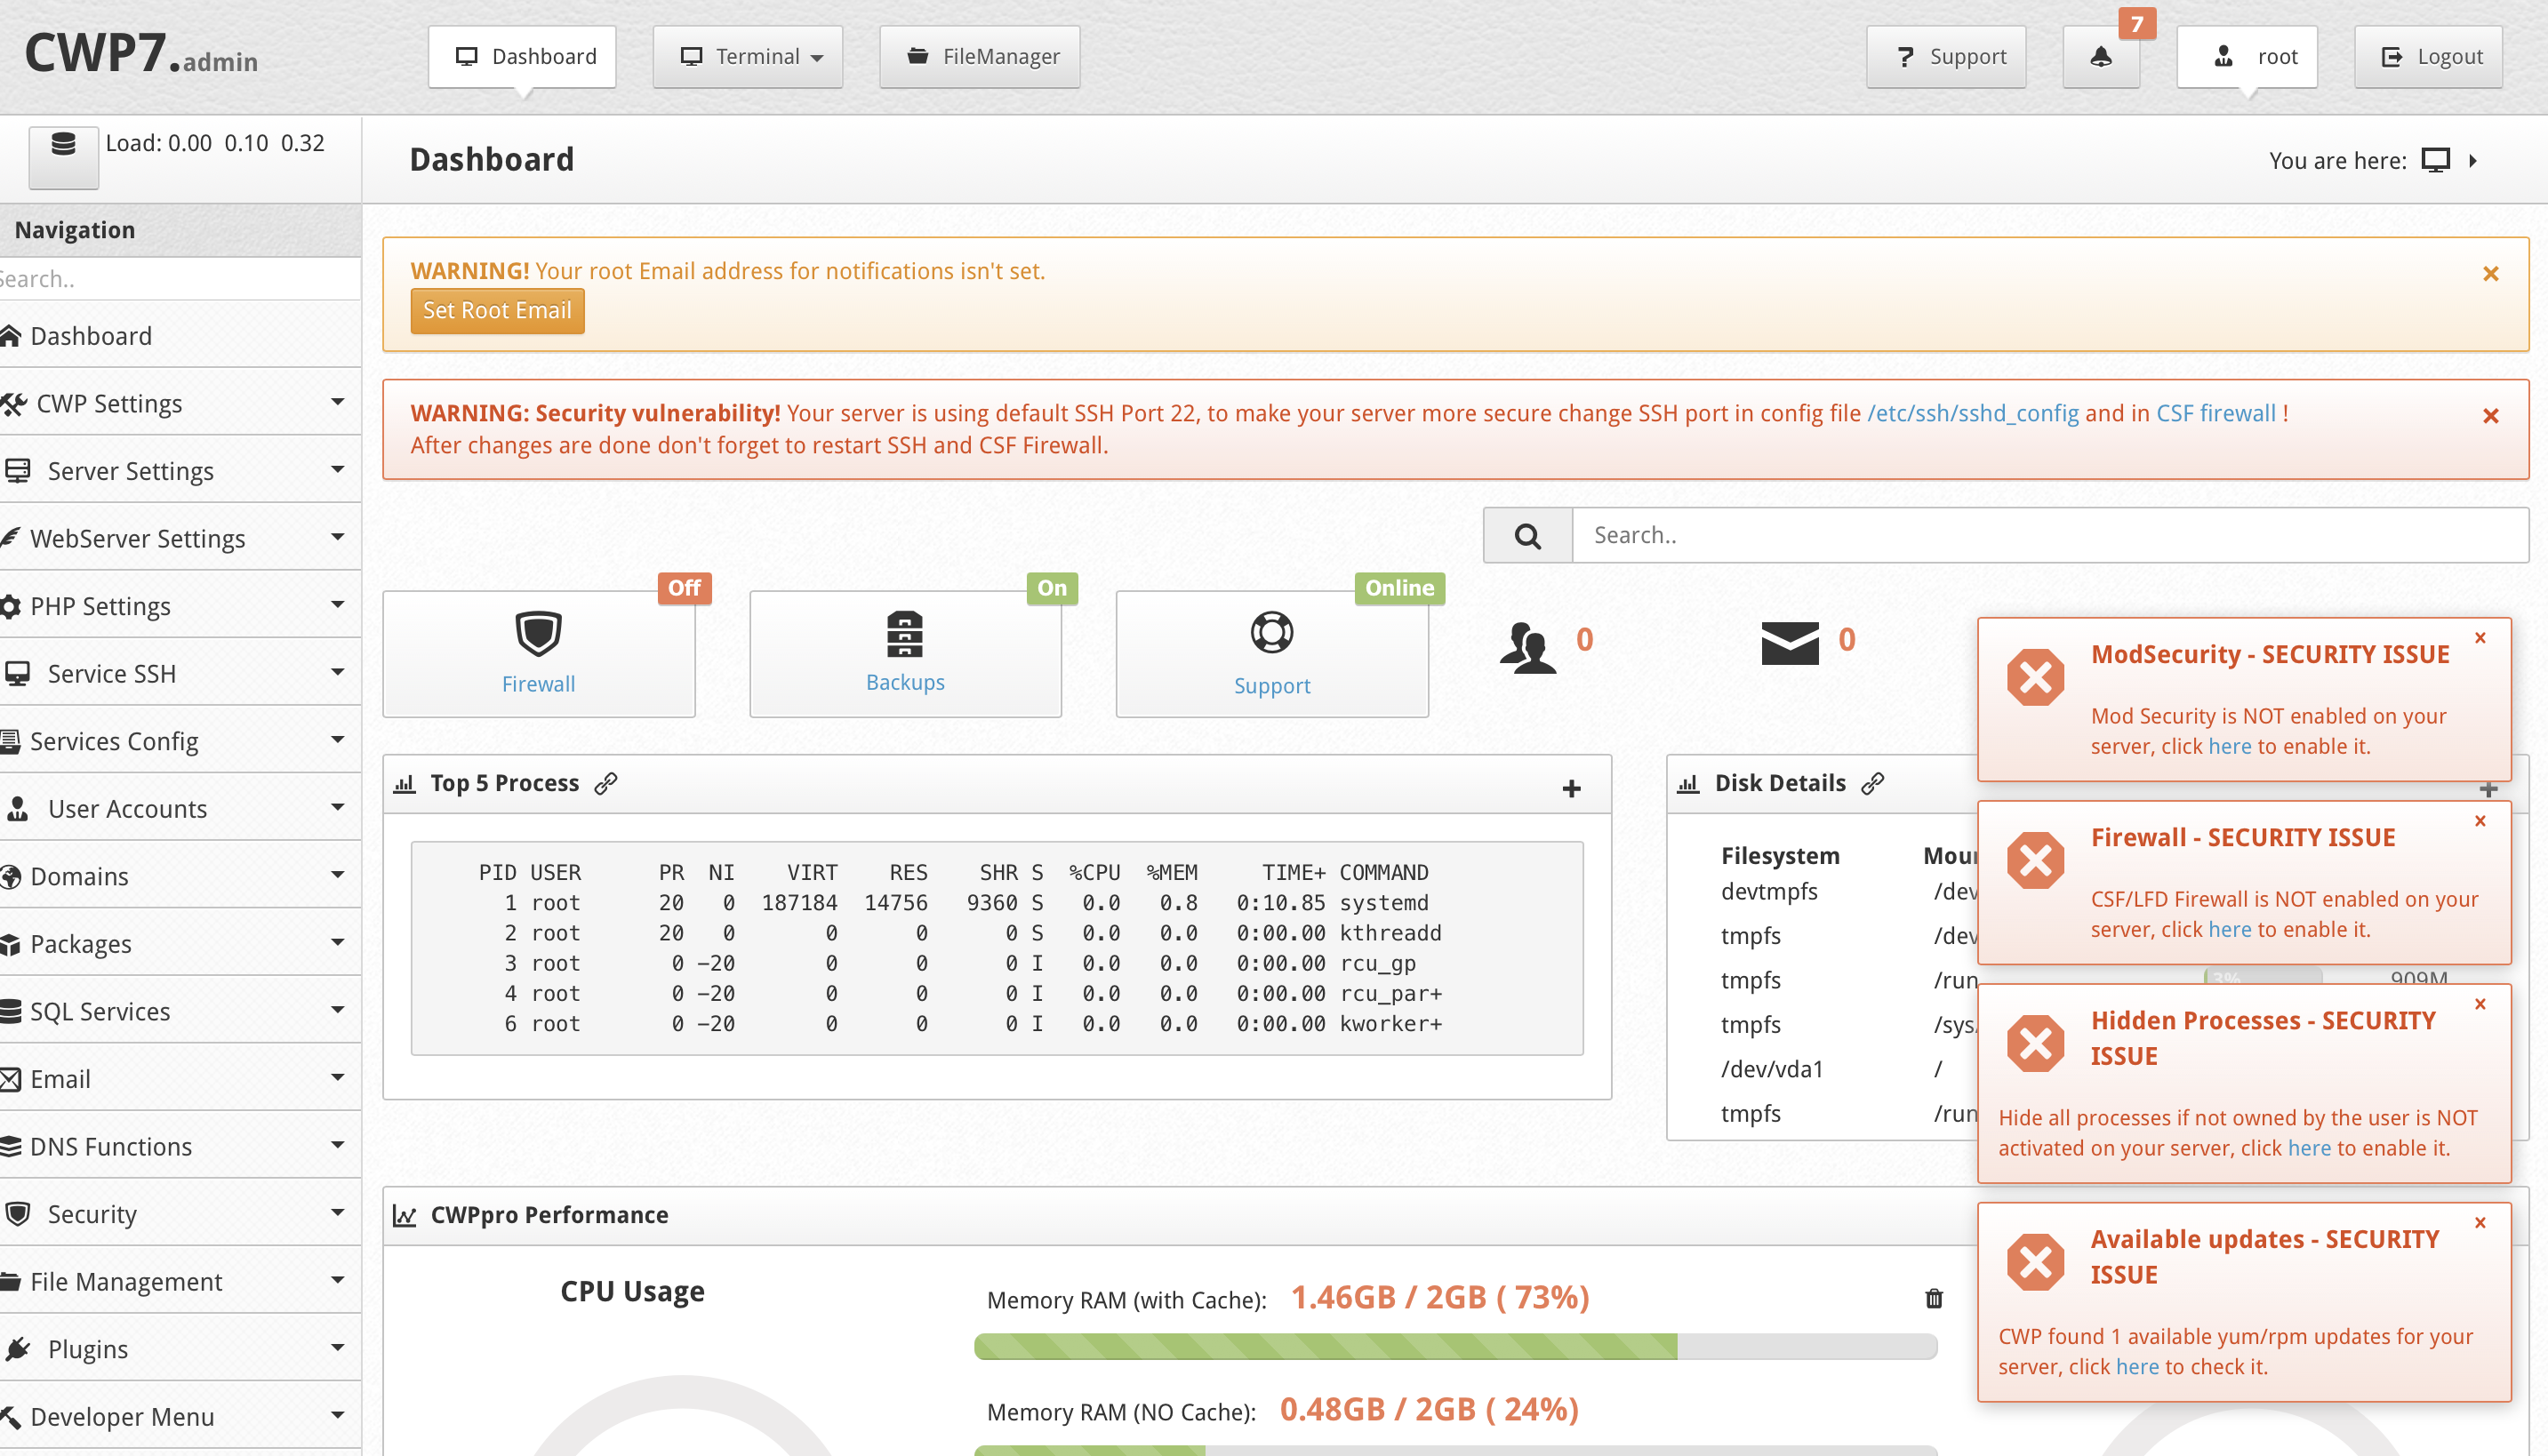Image resolution: width=2548 pixels, height=1456 pixels.
Task: Close the Firewall security issue notification
Action: [2480, 821]
